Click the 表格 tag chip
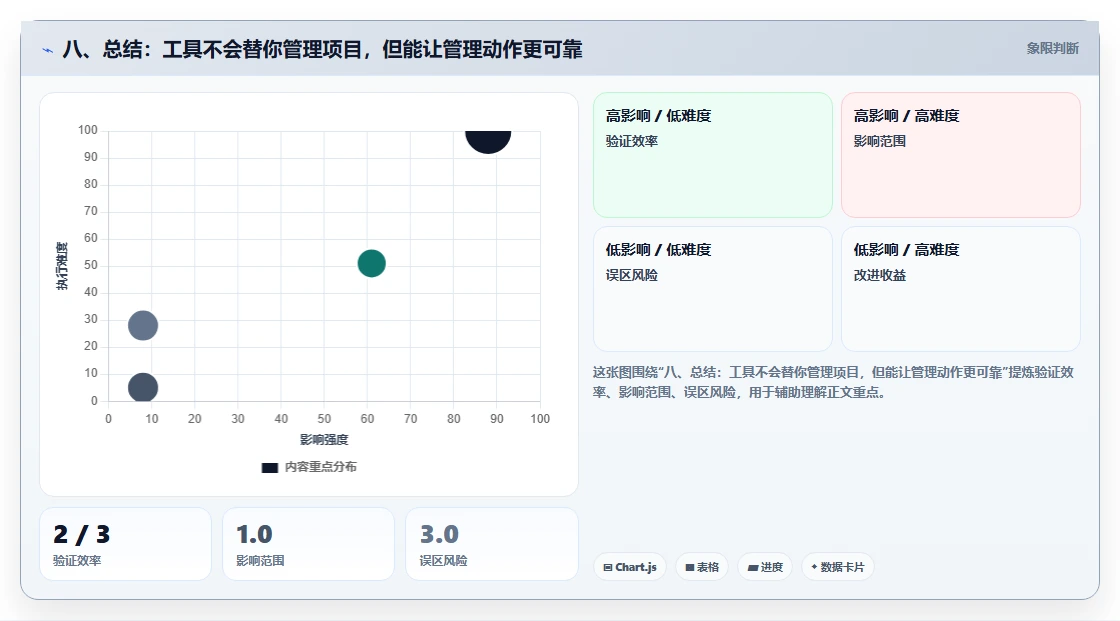The image size is (1120, 621). [x=702, y=567]
